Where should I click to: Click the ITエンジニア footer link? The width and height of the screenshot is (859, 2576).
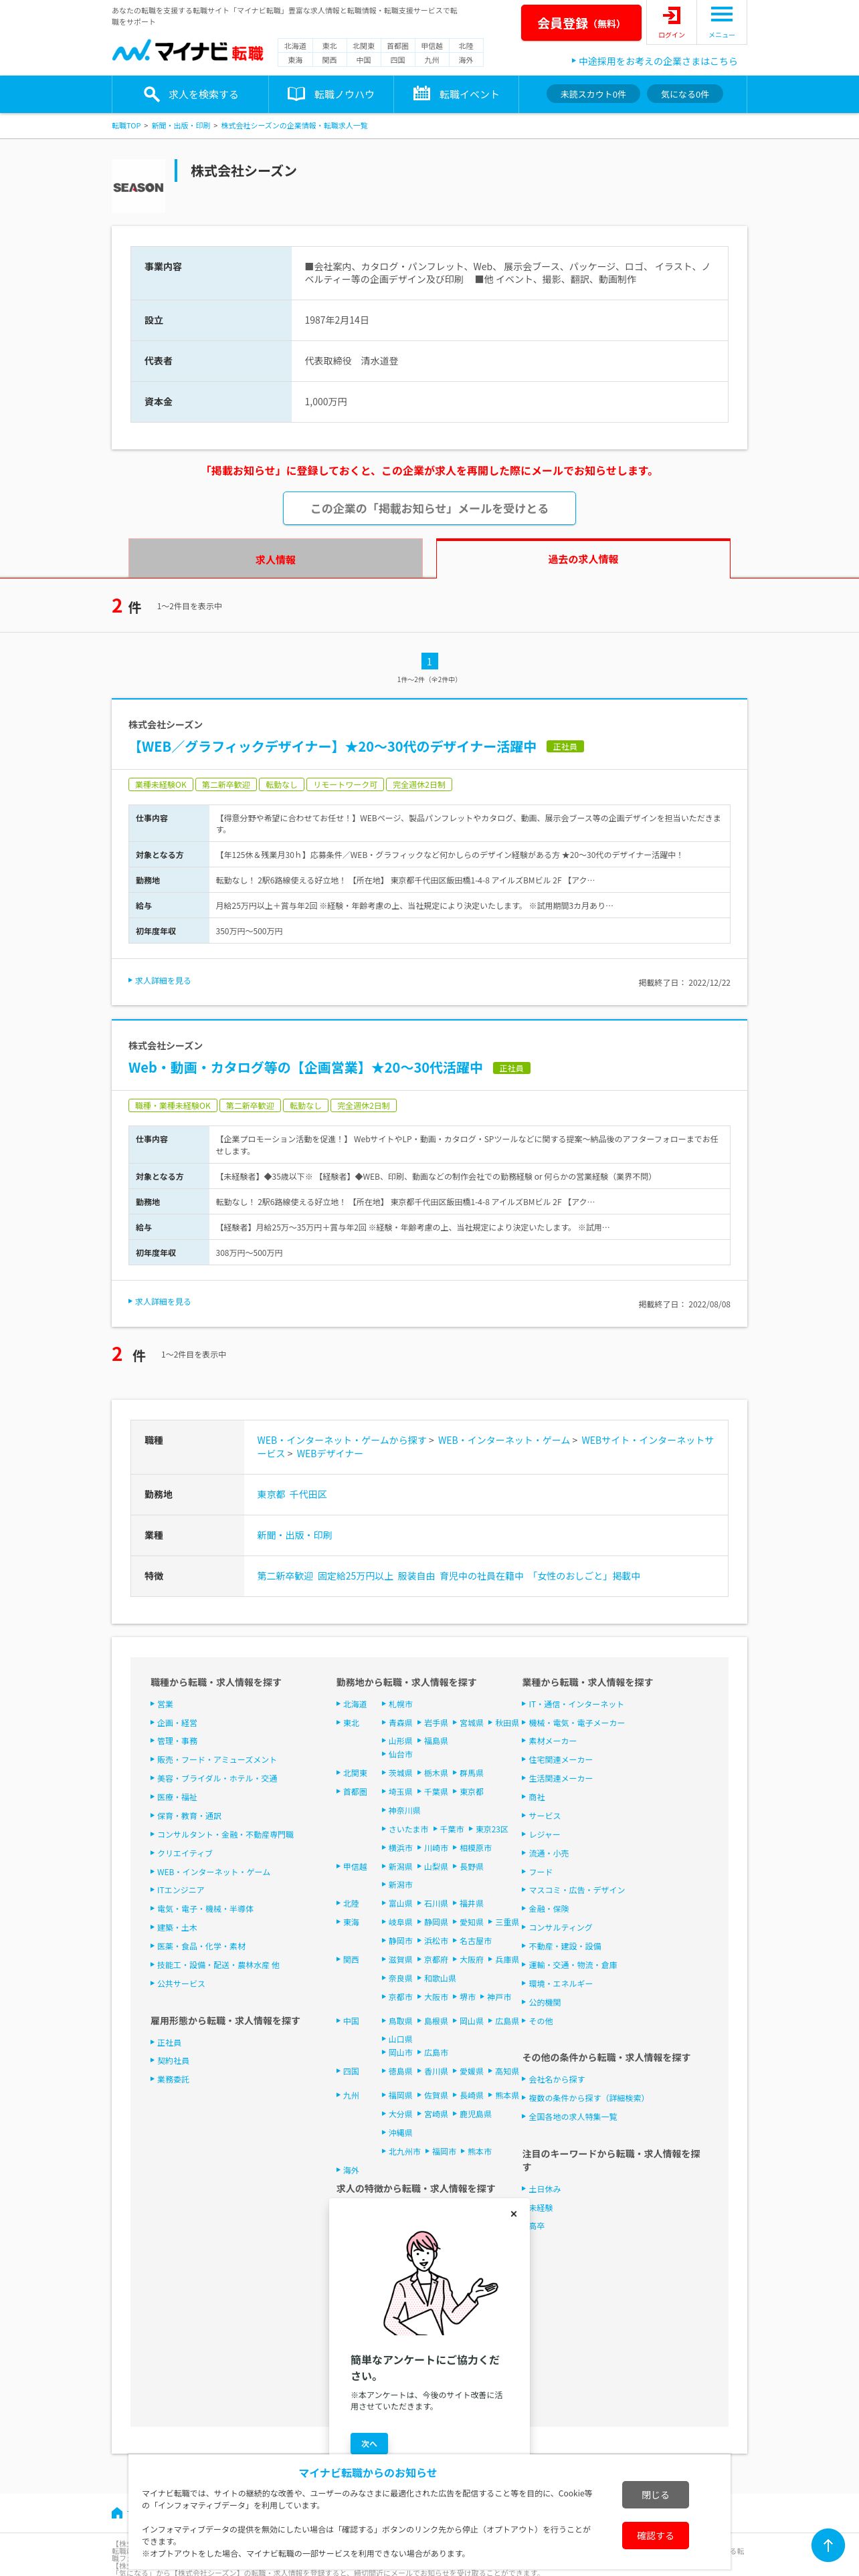[x=180, y=1890]
